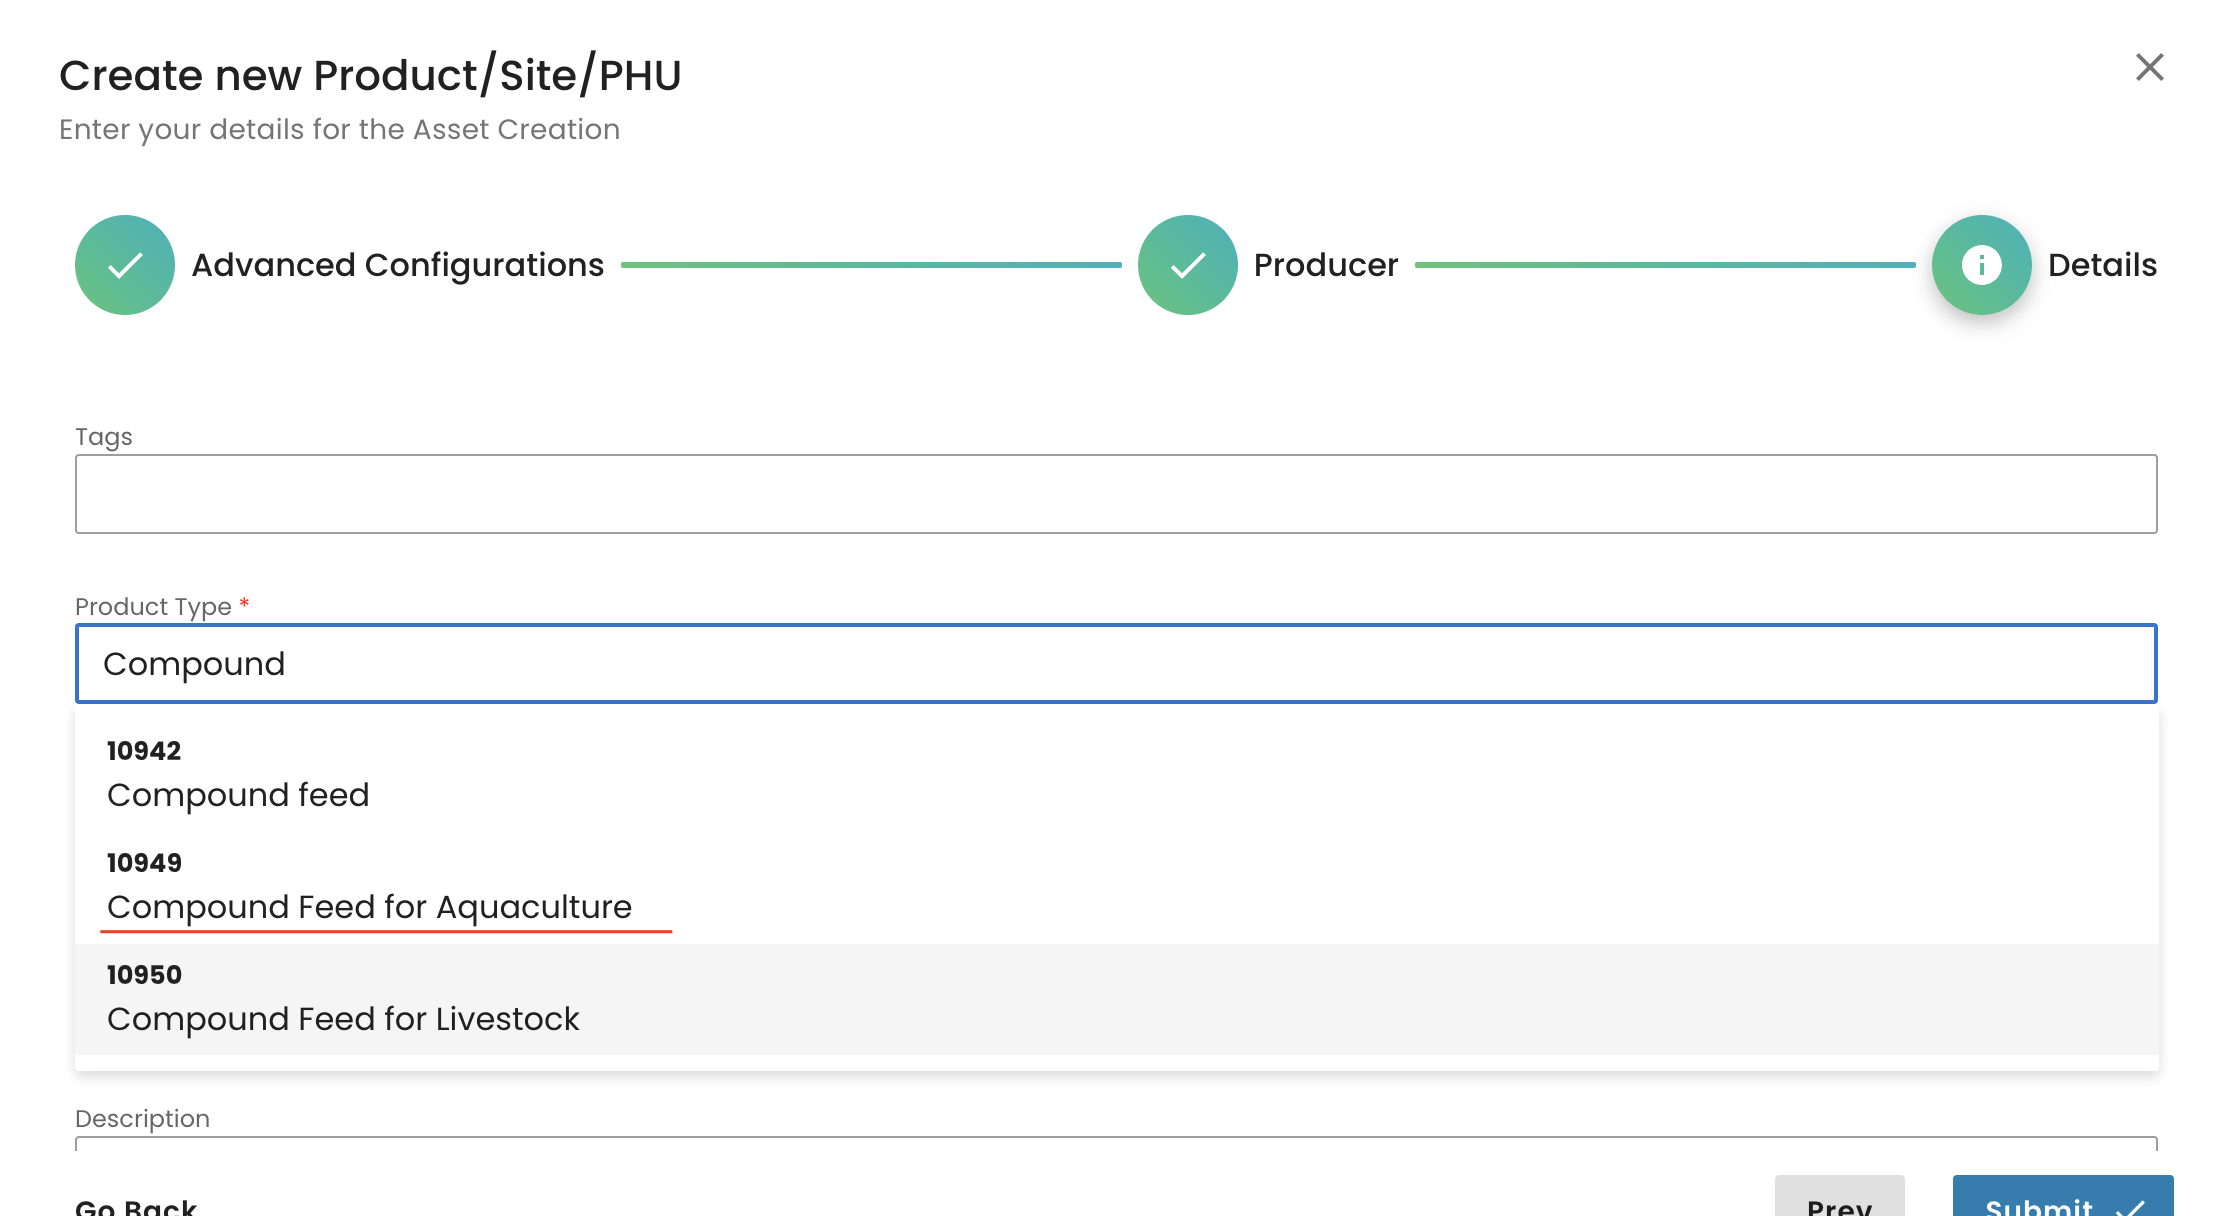2230x1216 pixels.
Task: Click the checkmark icon on Submit
Action: coord(2130,1207)
